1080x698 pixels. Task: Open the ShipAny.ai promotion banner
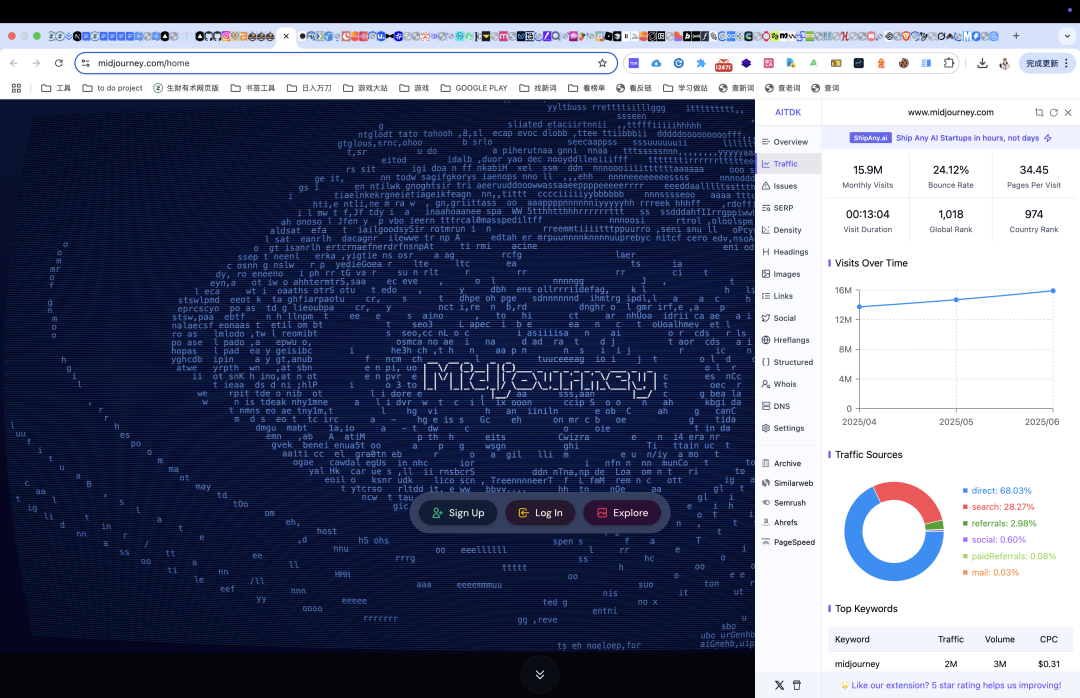coord(951,138)
